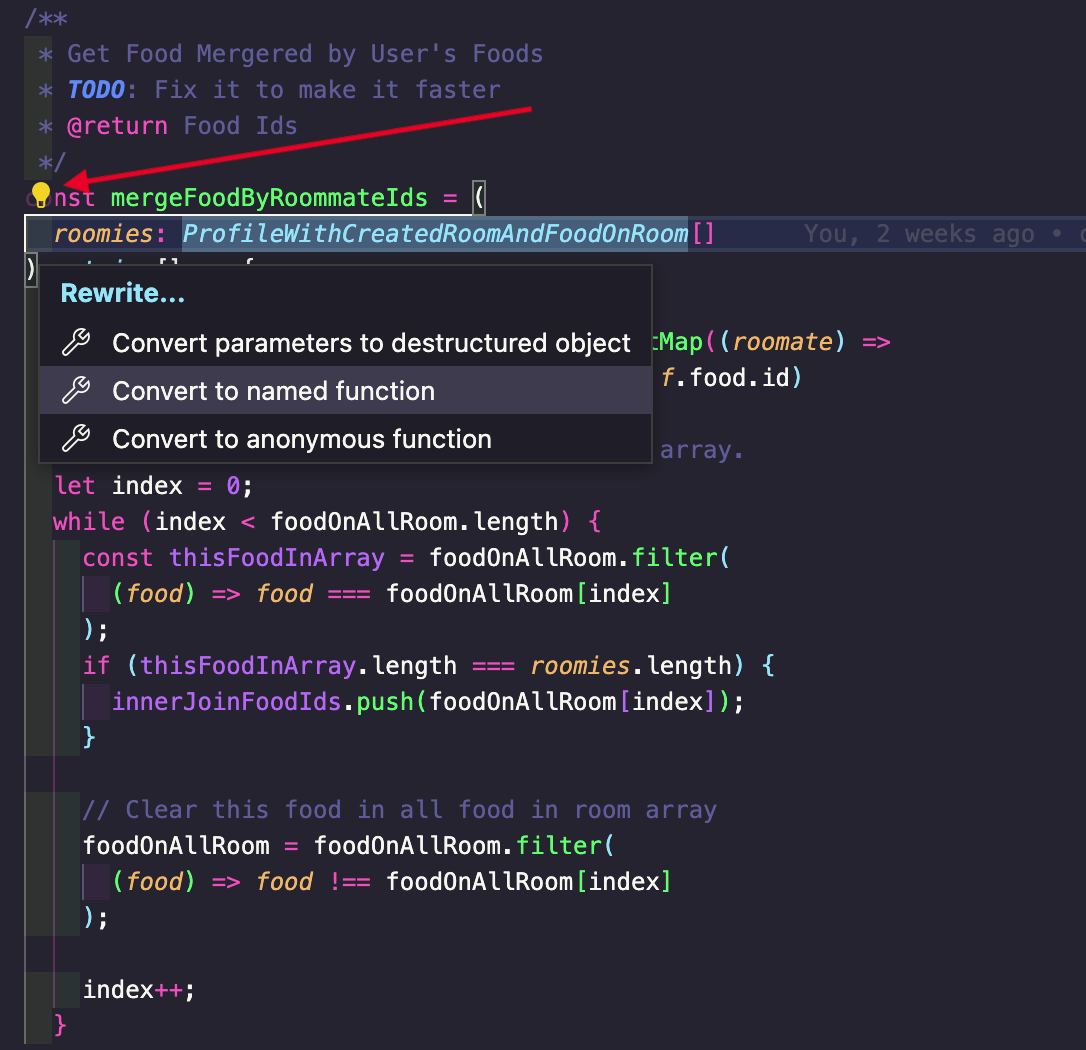Click the index++ statement
Image resolution: width=1086 pixels, height=1050 pixels.
[x=139, y=990]
